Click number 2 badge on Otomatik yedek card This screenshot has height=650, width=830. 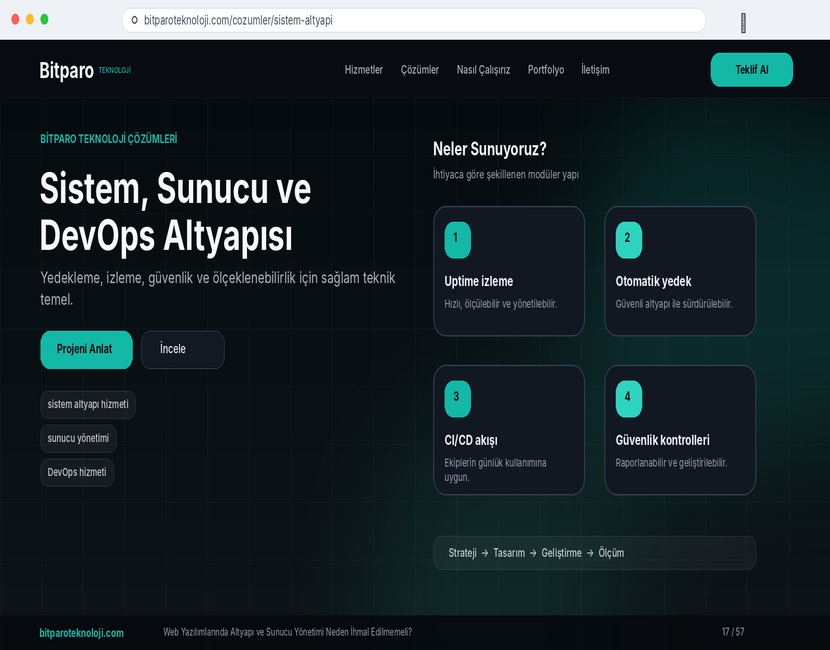(x=628, y=240)
